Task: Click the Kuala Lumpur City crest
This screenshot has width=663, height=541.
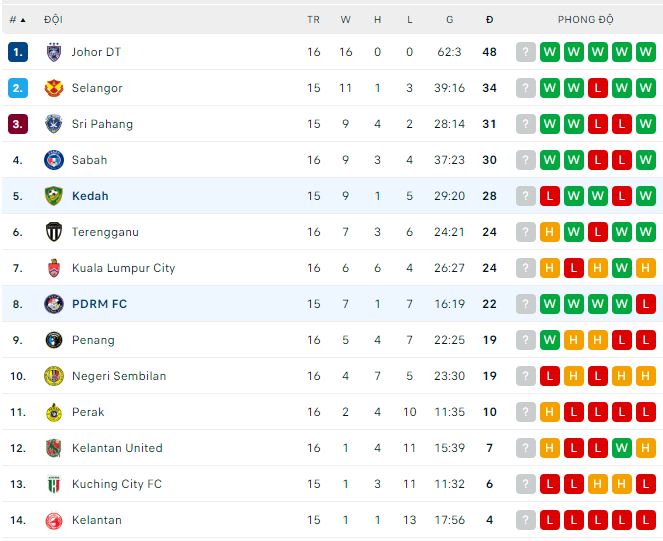Action: point(54,268)
